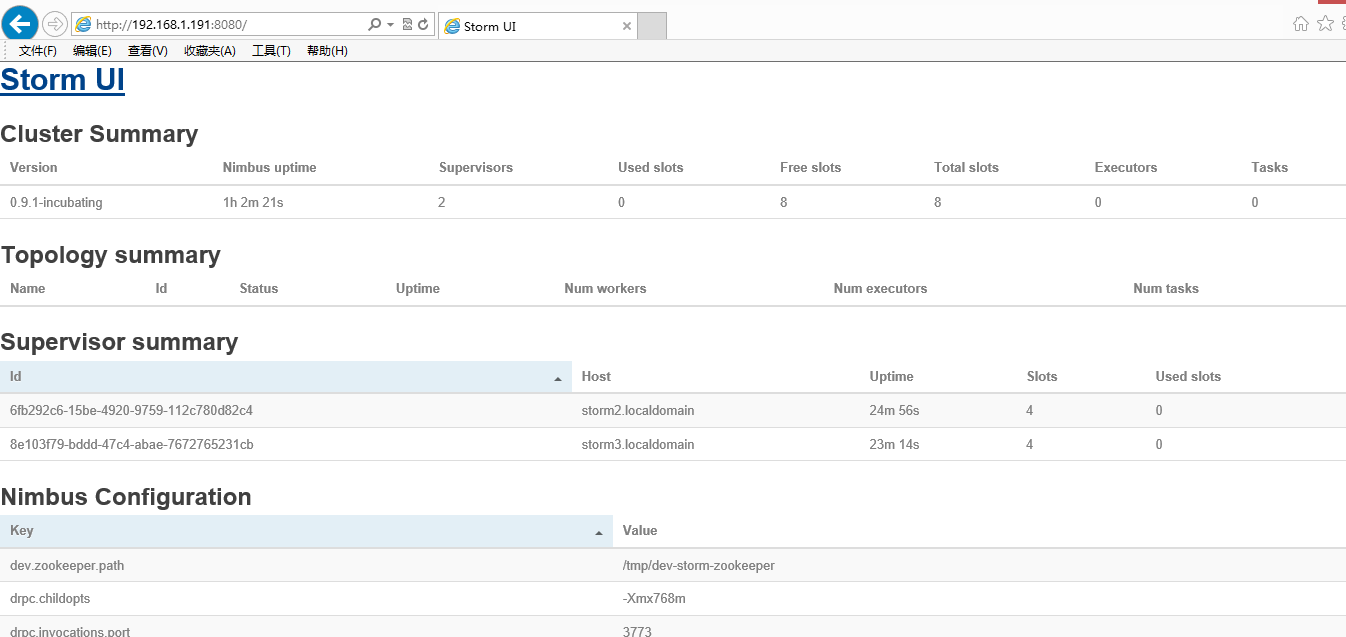This screenshot has width=1346, height=637.
Task: Select supervisor id 8e103f79-bddd-47c4-abae-7672765231cb
Action: point(131,444)
